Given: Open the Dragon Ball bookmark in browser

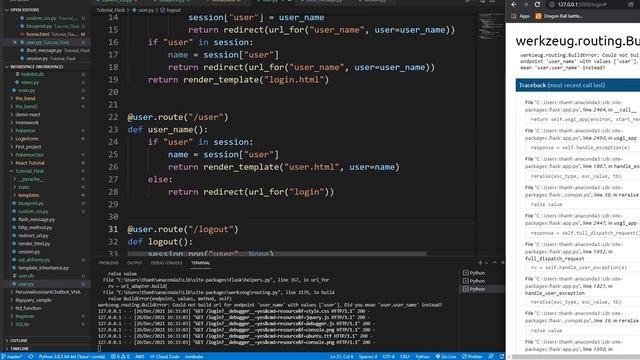Looking at the screenshot, I should coord(559,16).
